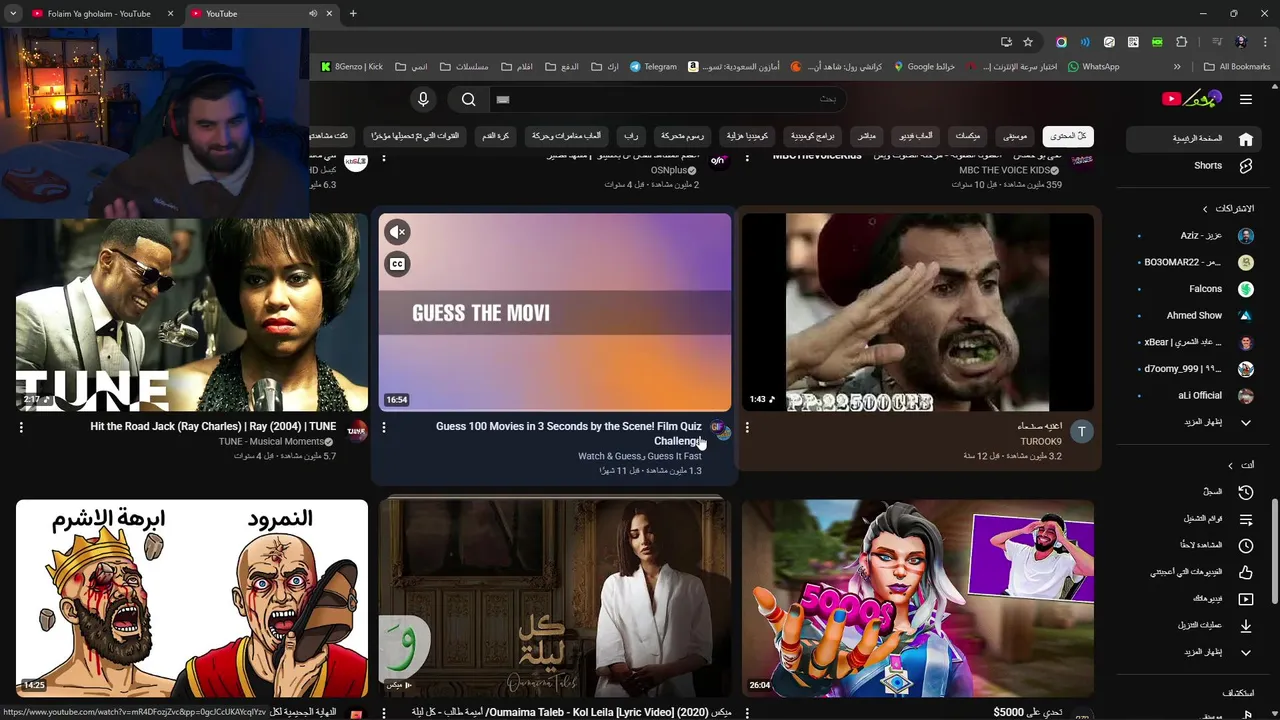
Task: Show hidden bookmarks with the double chevron
Action: [x=1177, y=67]
